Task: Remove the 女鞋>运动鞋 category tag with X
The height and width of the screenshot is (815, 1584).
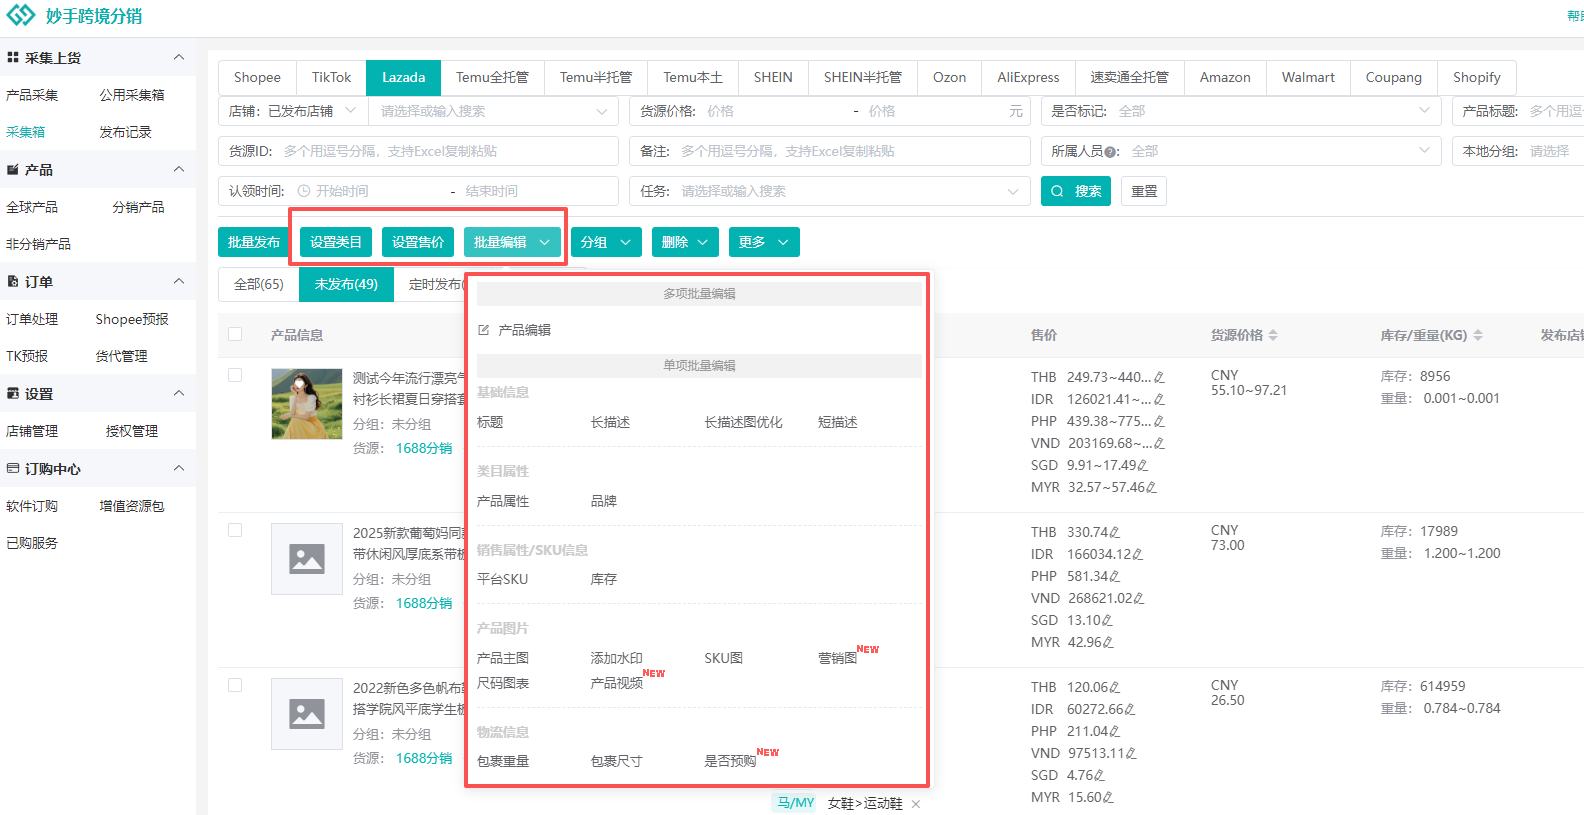Action: [916, 804]
